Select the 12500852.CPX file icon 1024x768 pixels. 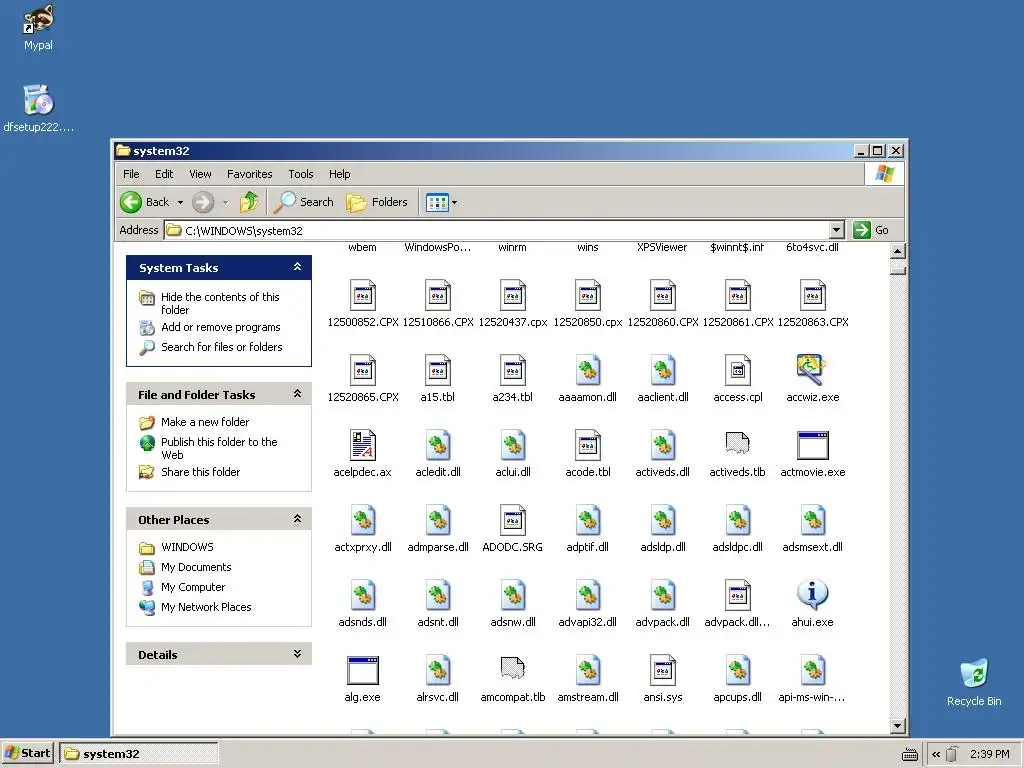[x=362, y=295]
